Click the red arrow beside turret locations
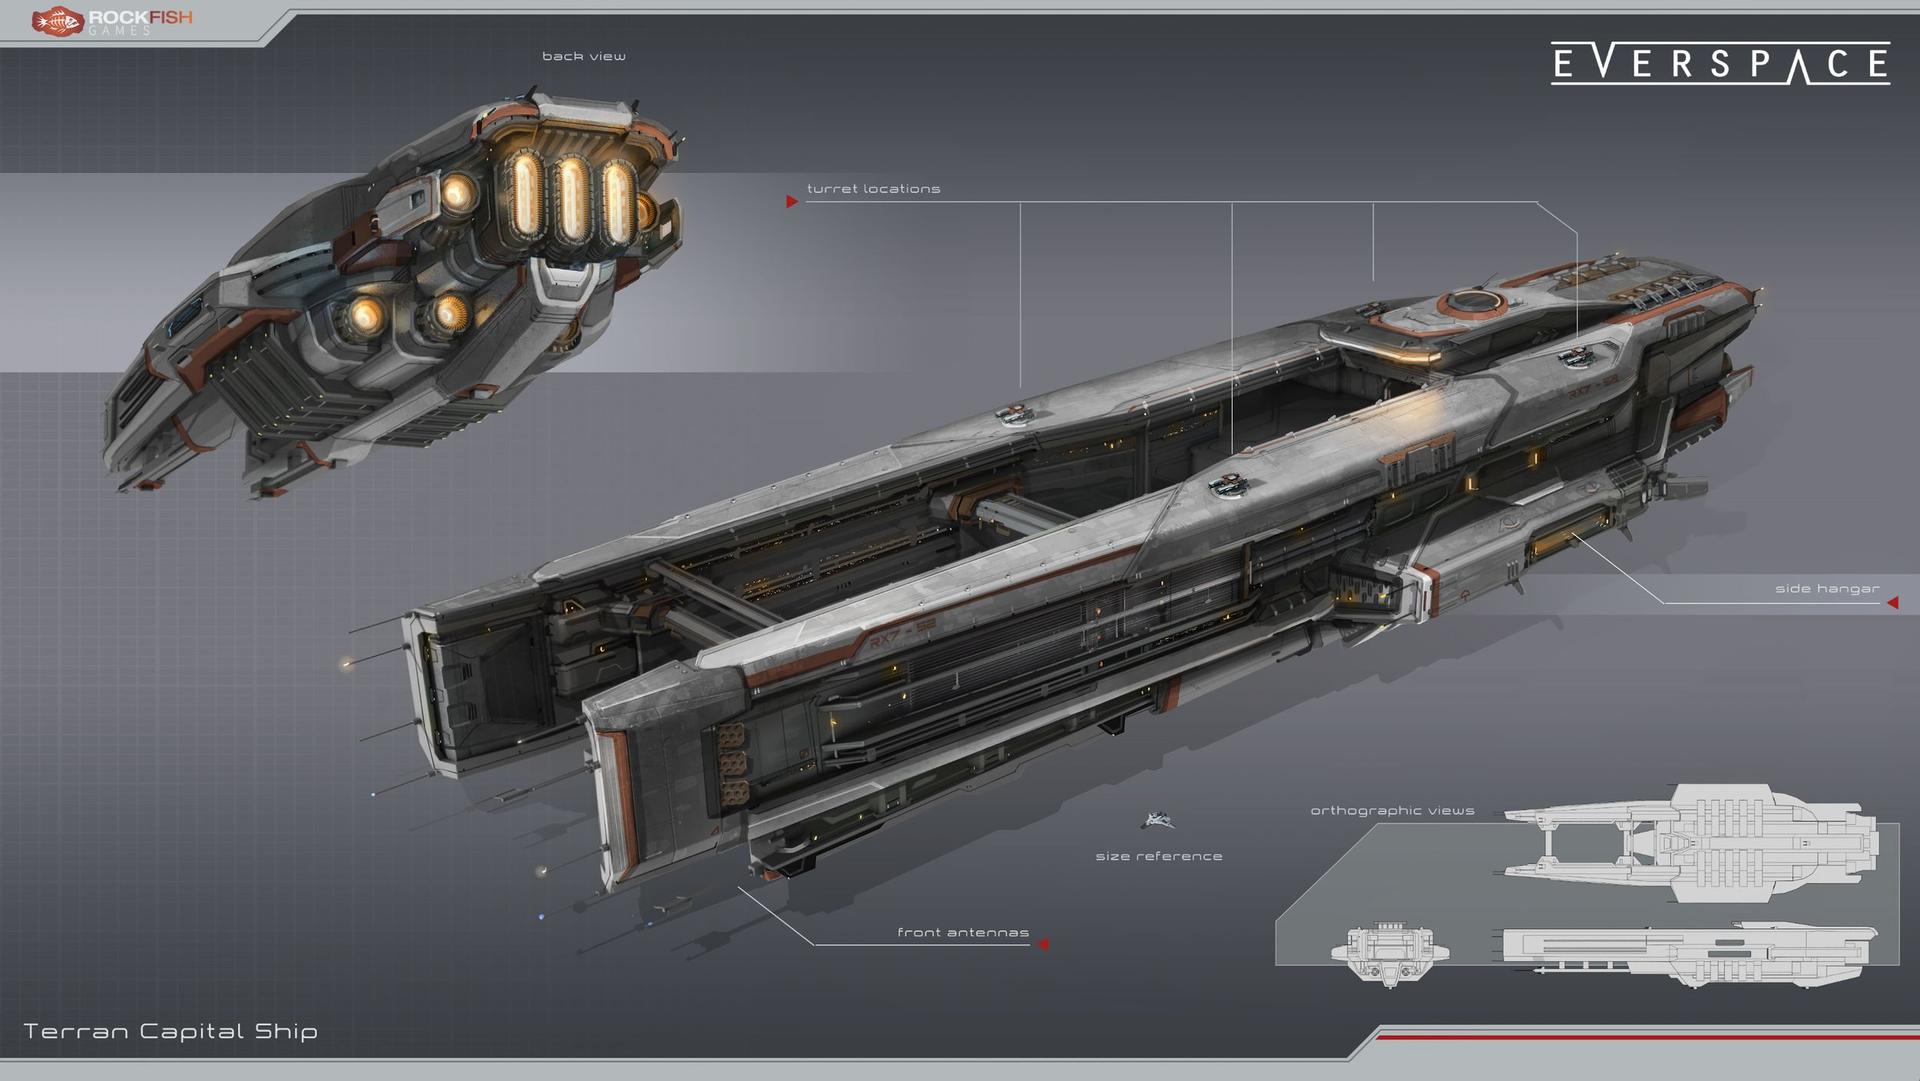Screen dimensions: 1920x1081 coord(792,202)
